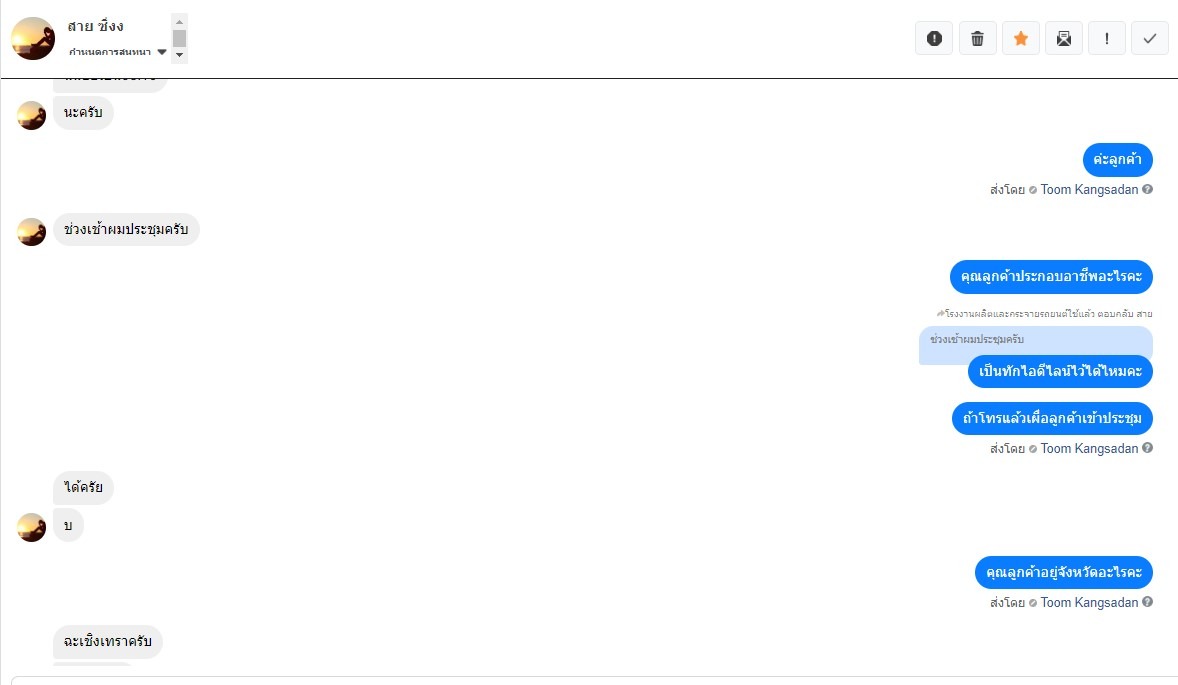This screenshot has width=1178, height=685.
Task: Click the avatar next to the นะครับ message
Action: click(32, 114)
